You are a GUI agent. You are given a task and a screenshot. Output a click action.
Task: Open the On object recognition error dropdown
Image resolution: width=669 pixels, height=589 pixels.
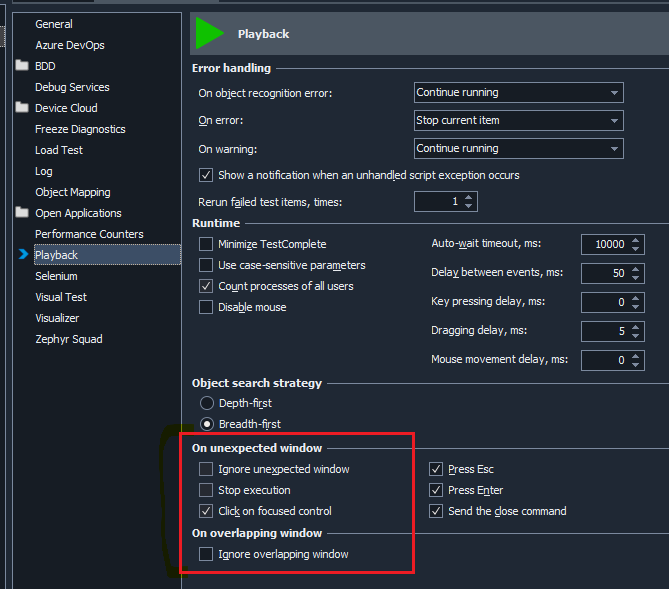[518, 93]
